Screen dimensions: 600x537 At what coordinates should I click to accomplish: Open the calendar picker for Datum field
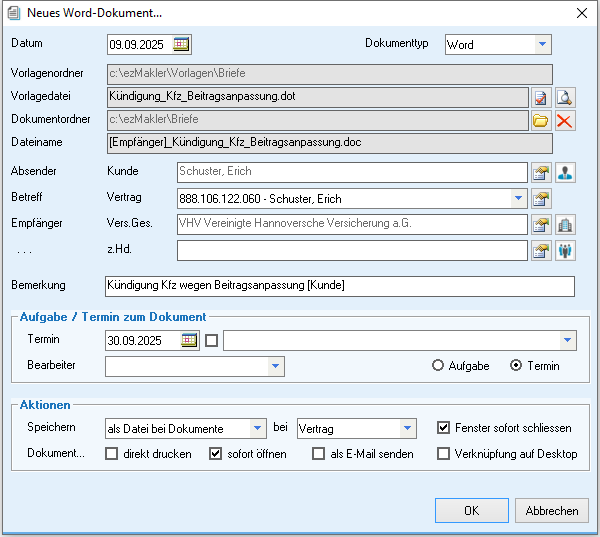pyautogui.click(x=181, y=44)
